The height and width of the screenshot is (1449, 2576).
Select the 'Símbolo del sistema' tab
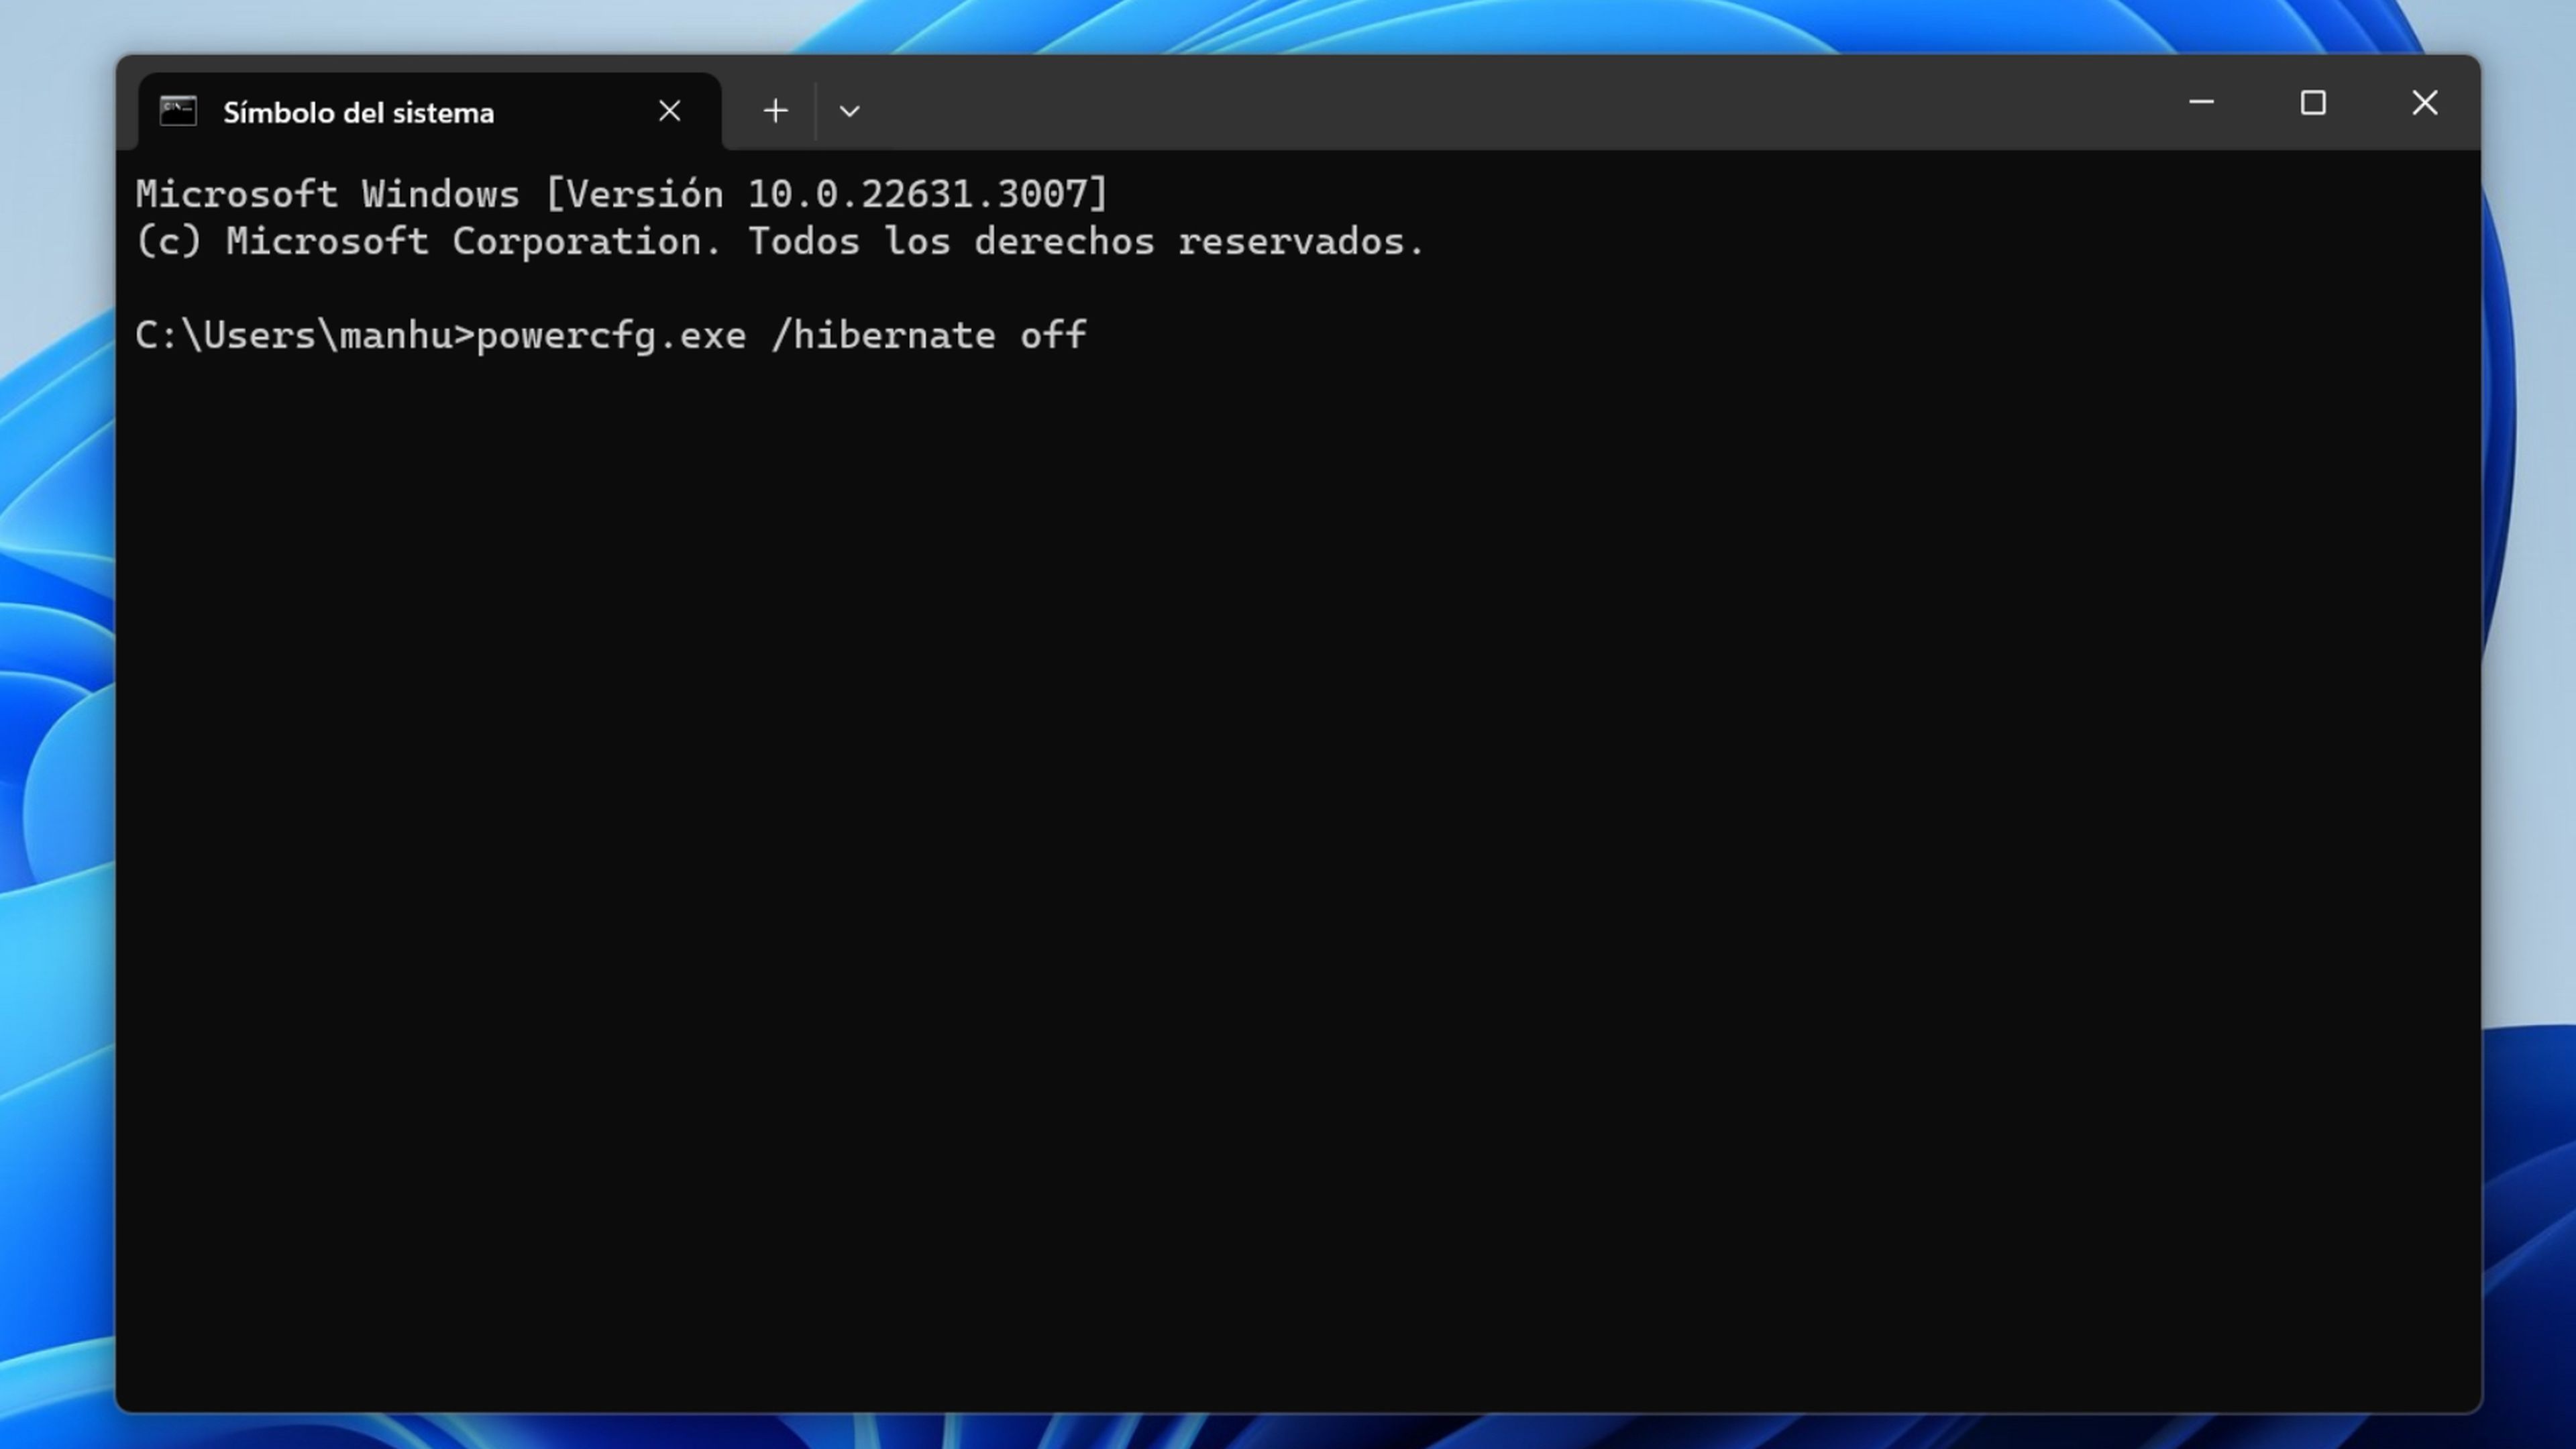pos(430,111)
